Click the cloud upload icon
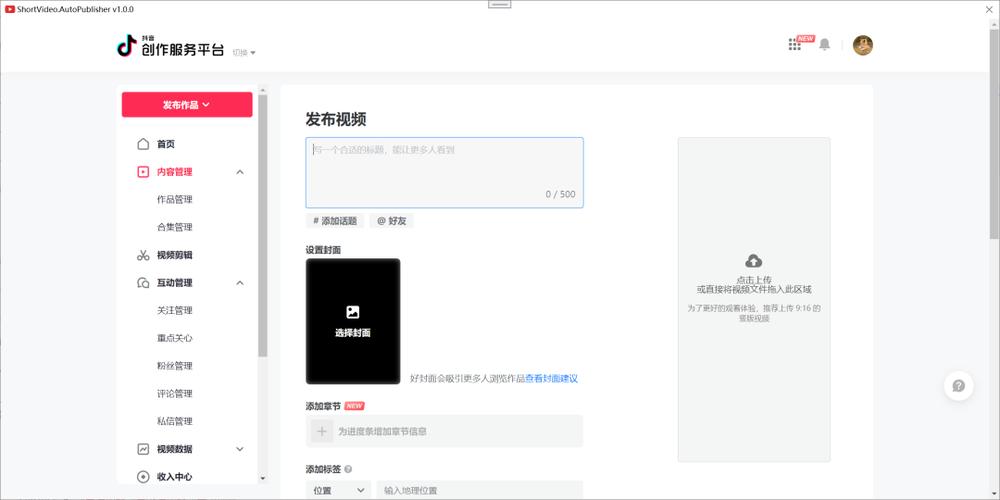1000x500 pixels. (754, 261)
